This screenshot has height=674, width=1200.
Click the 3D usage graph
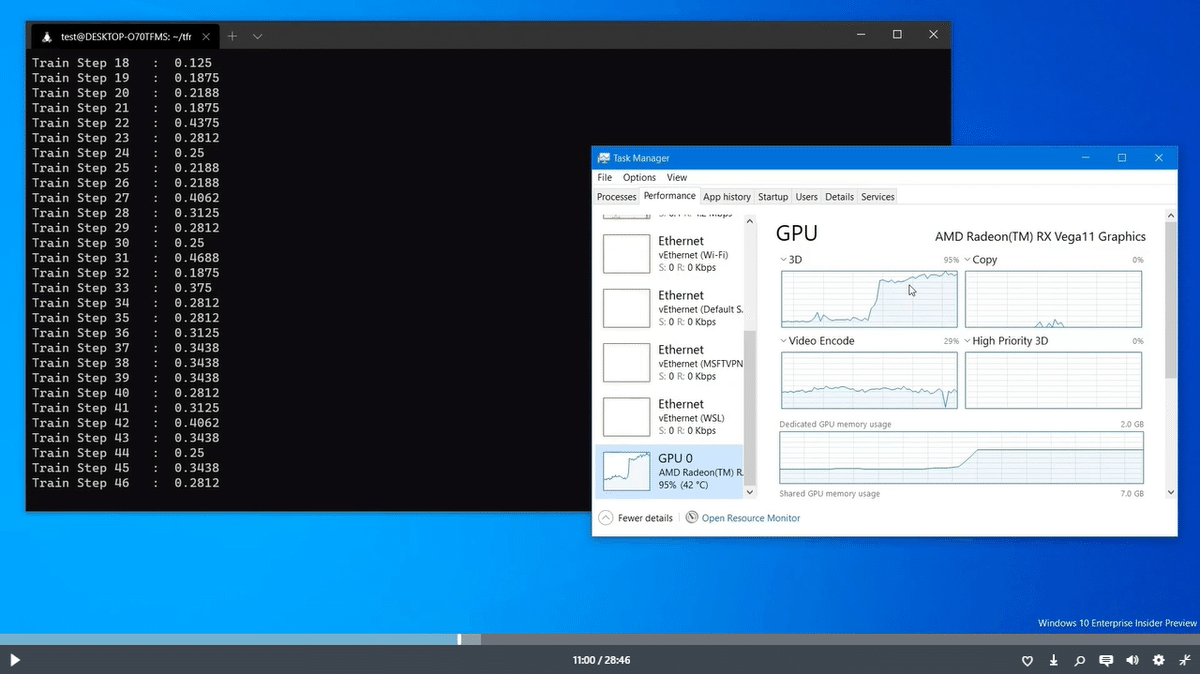click(869, 299)
